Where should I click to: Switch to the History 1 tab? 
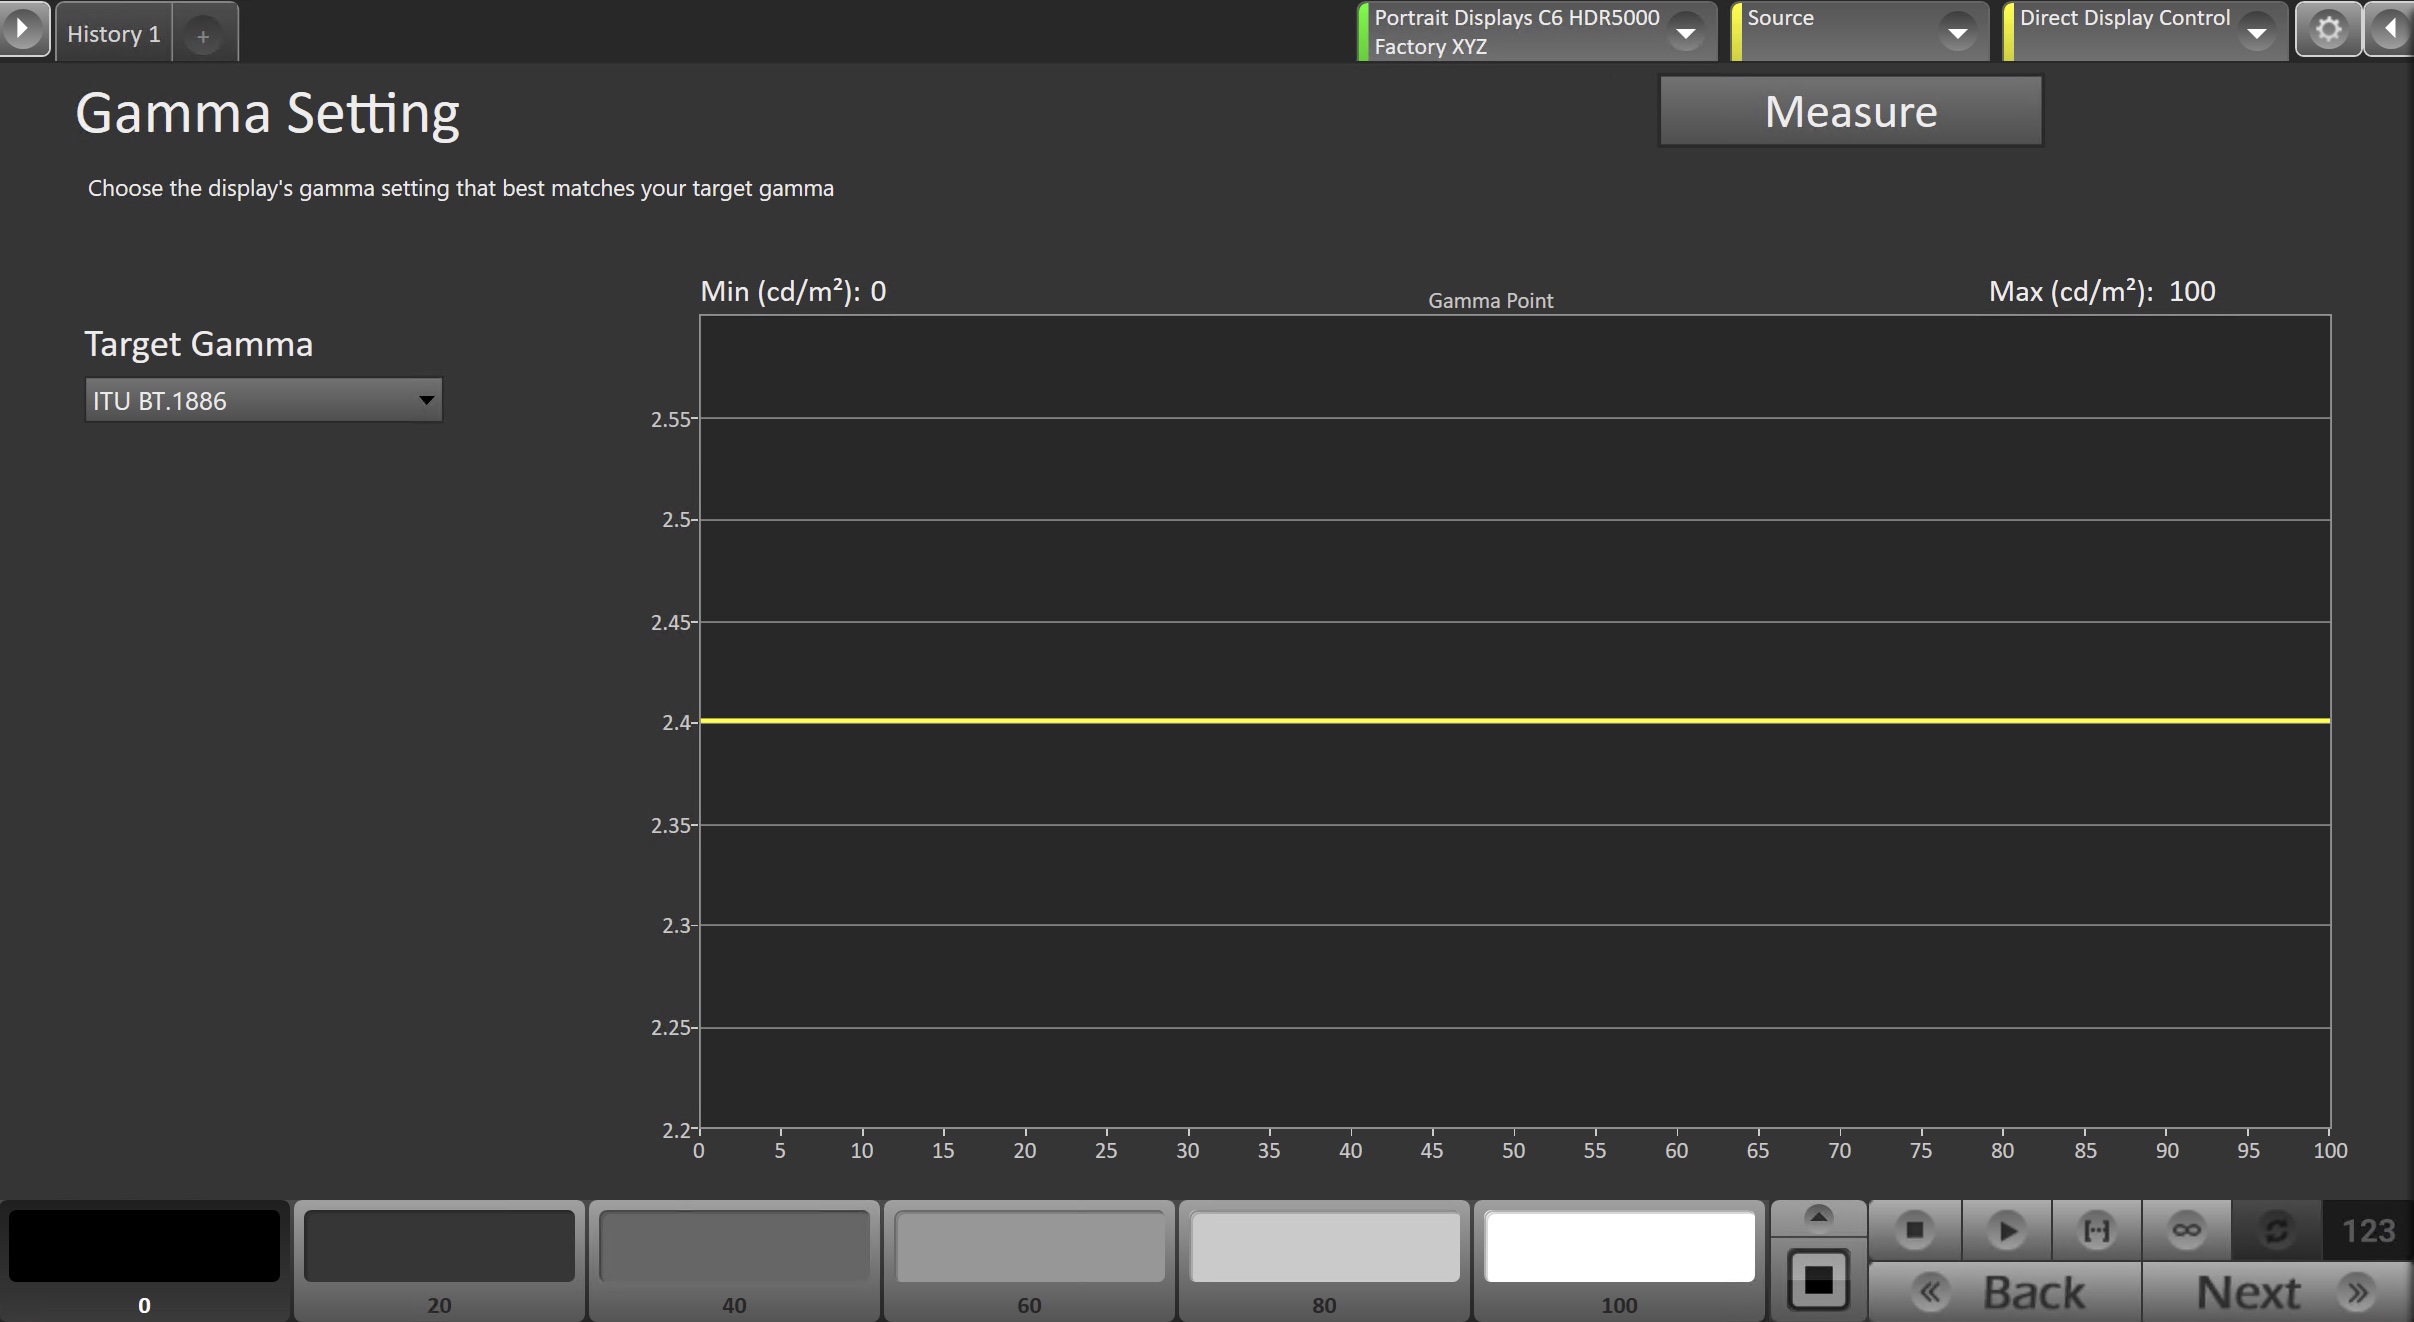click(114, 34)
